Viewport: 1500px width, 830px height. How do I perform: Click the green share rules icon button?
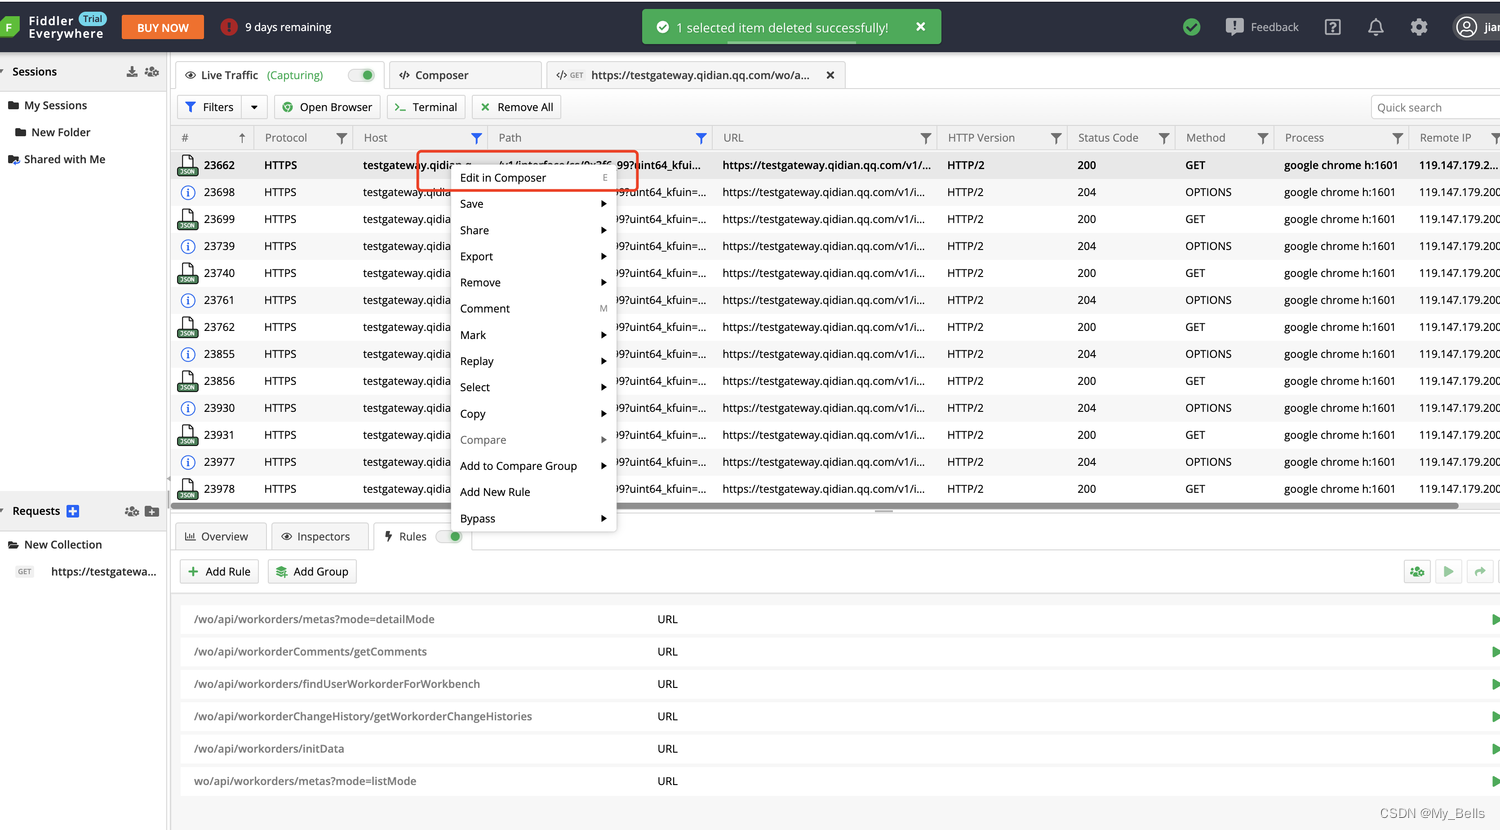(1417, 572)
